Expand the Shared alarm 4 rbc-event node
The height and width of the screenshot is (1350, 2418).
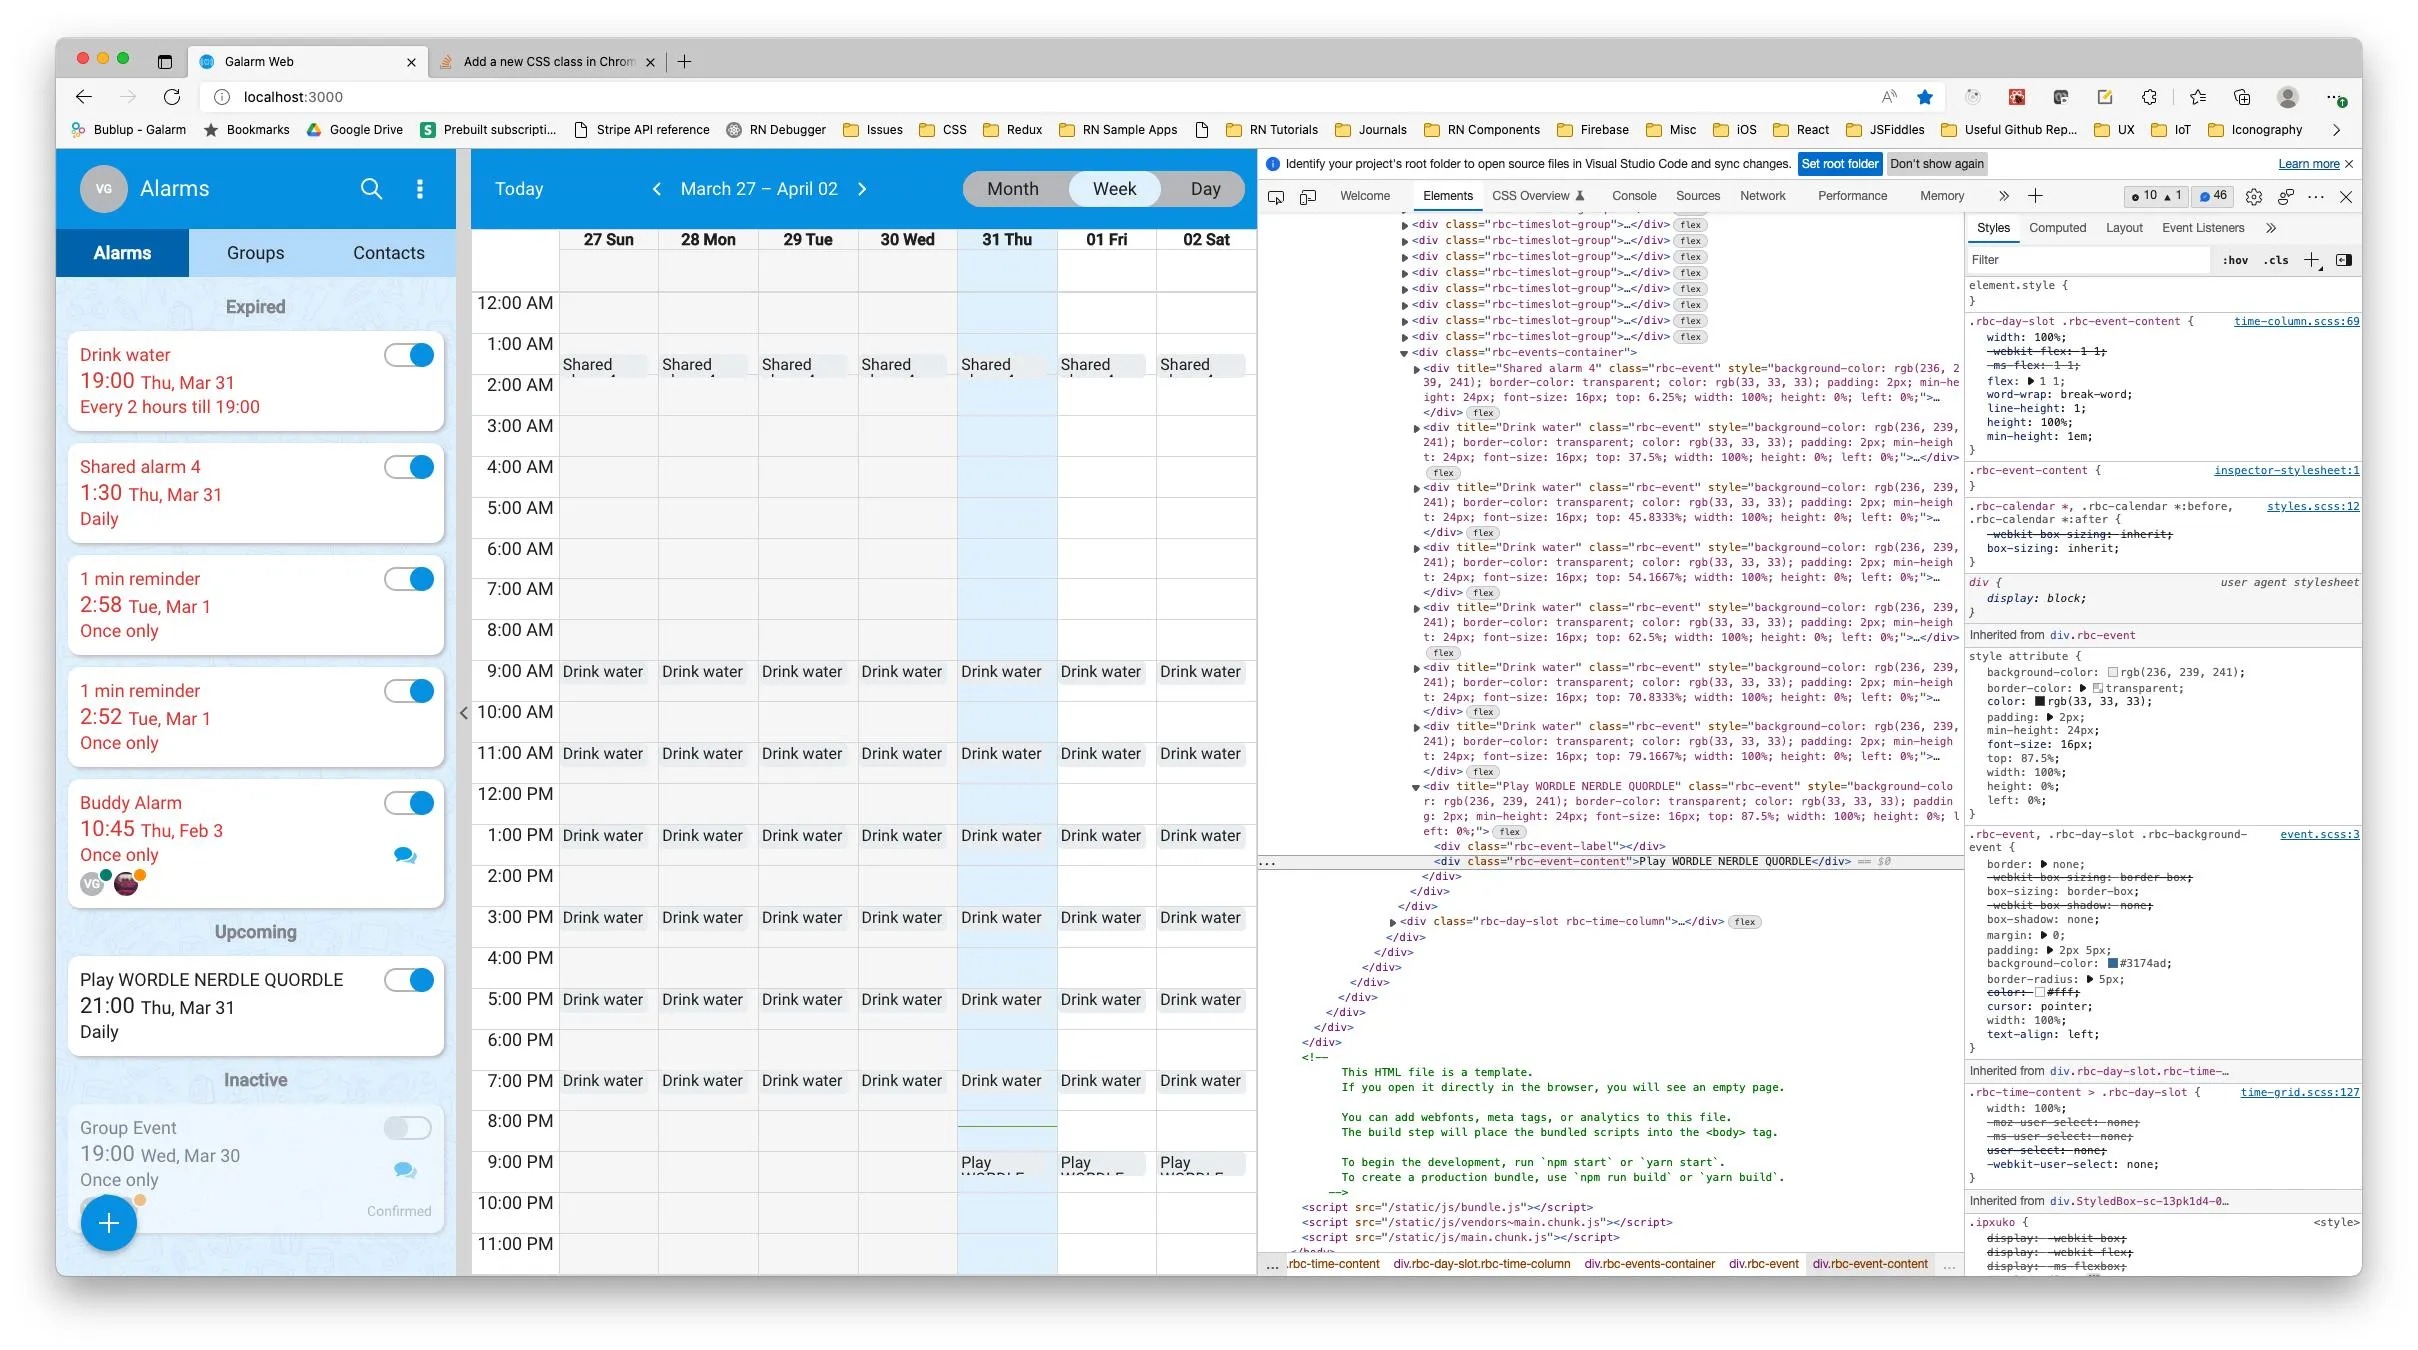point(1416,369)
